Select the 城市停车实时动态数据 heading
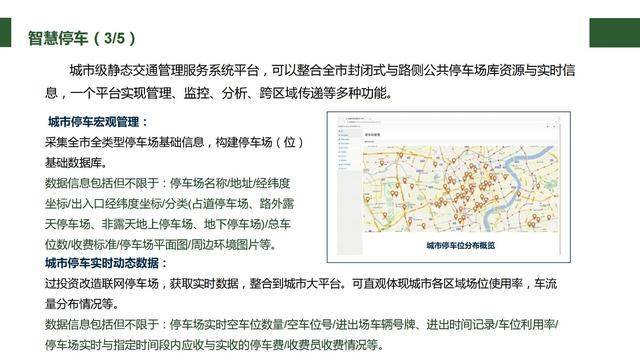 106,263
